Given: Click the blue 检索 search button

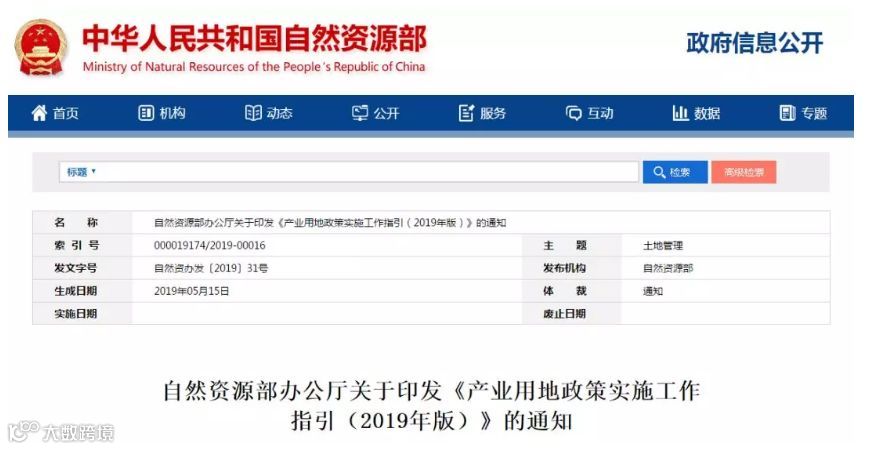Looking at the screenshot, I should (x=675, y=172).
